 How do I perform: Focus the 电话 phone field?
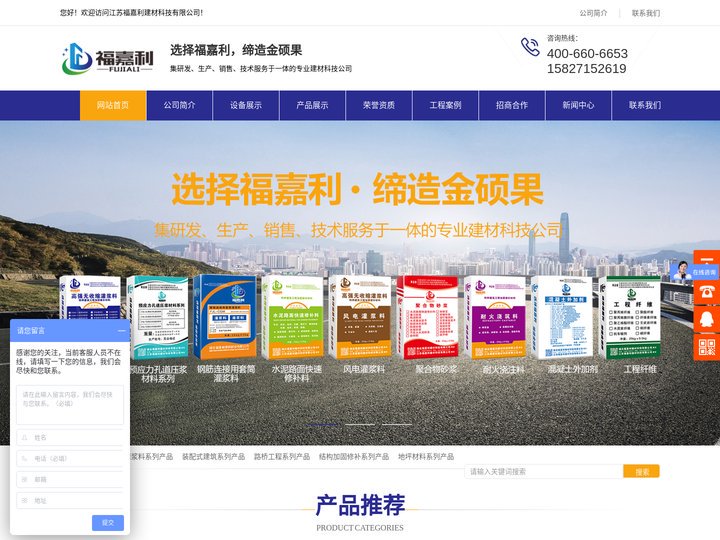[x=70, y=458]
